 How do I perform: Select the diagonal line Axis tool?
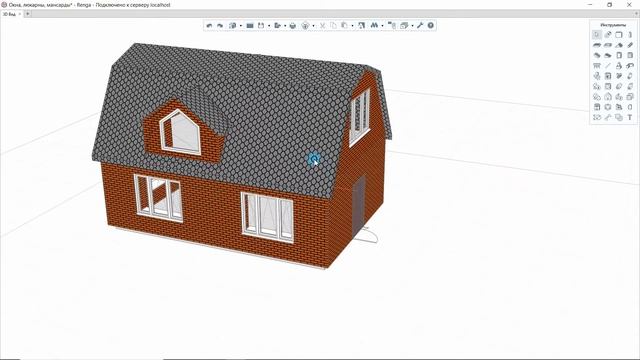point(608,65)
